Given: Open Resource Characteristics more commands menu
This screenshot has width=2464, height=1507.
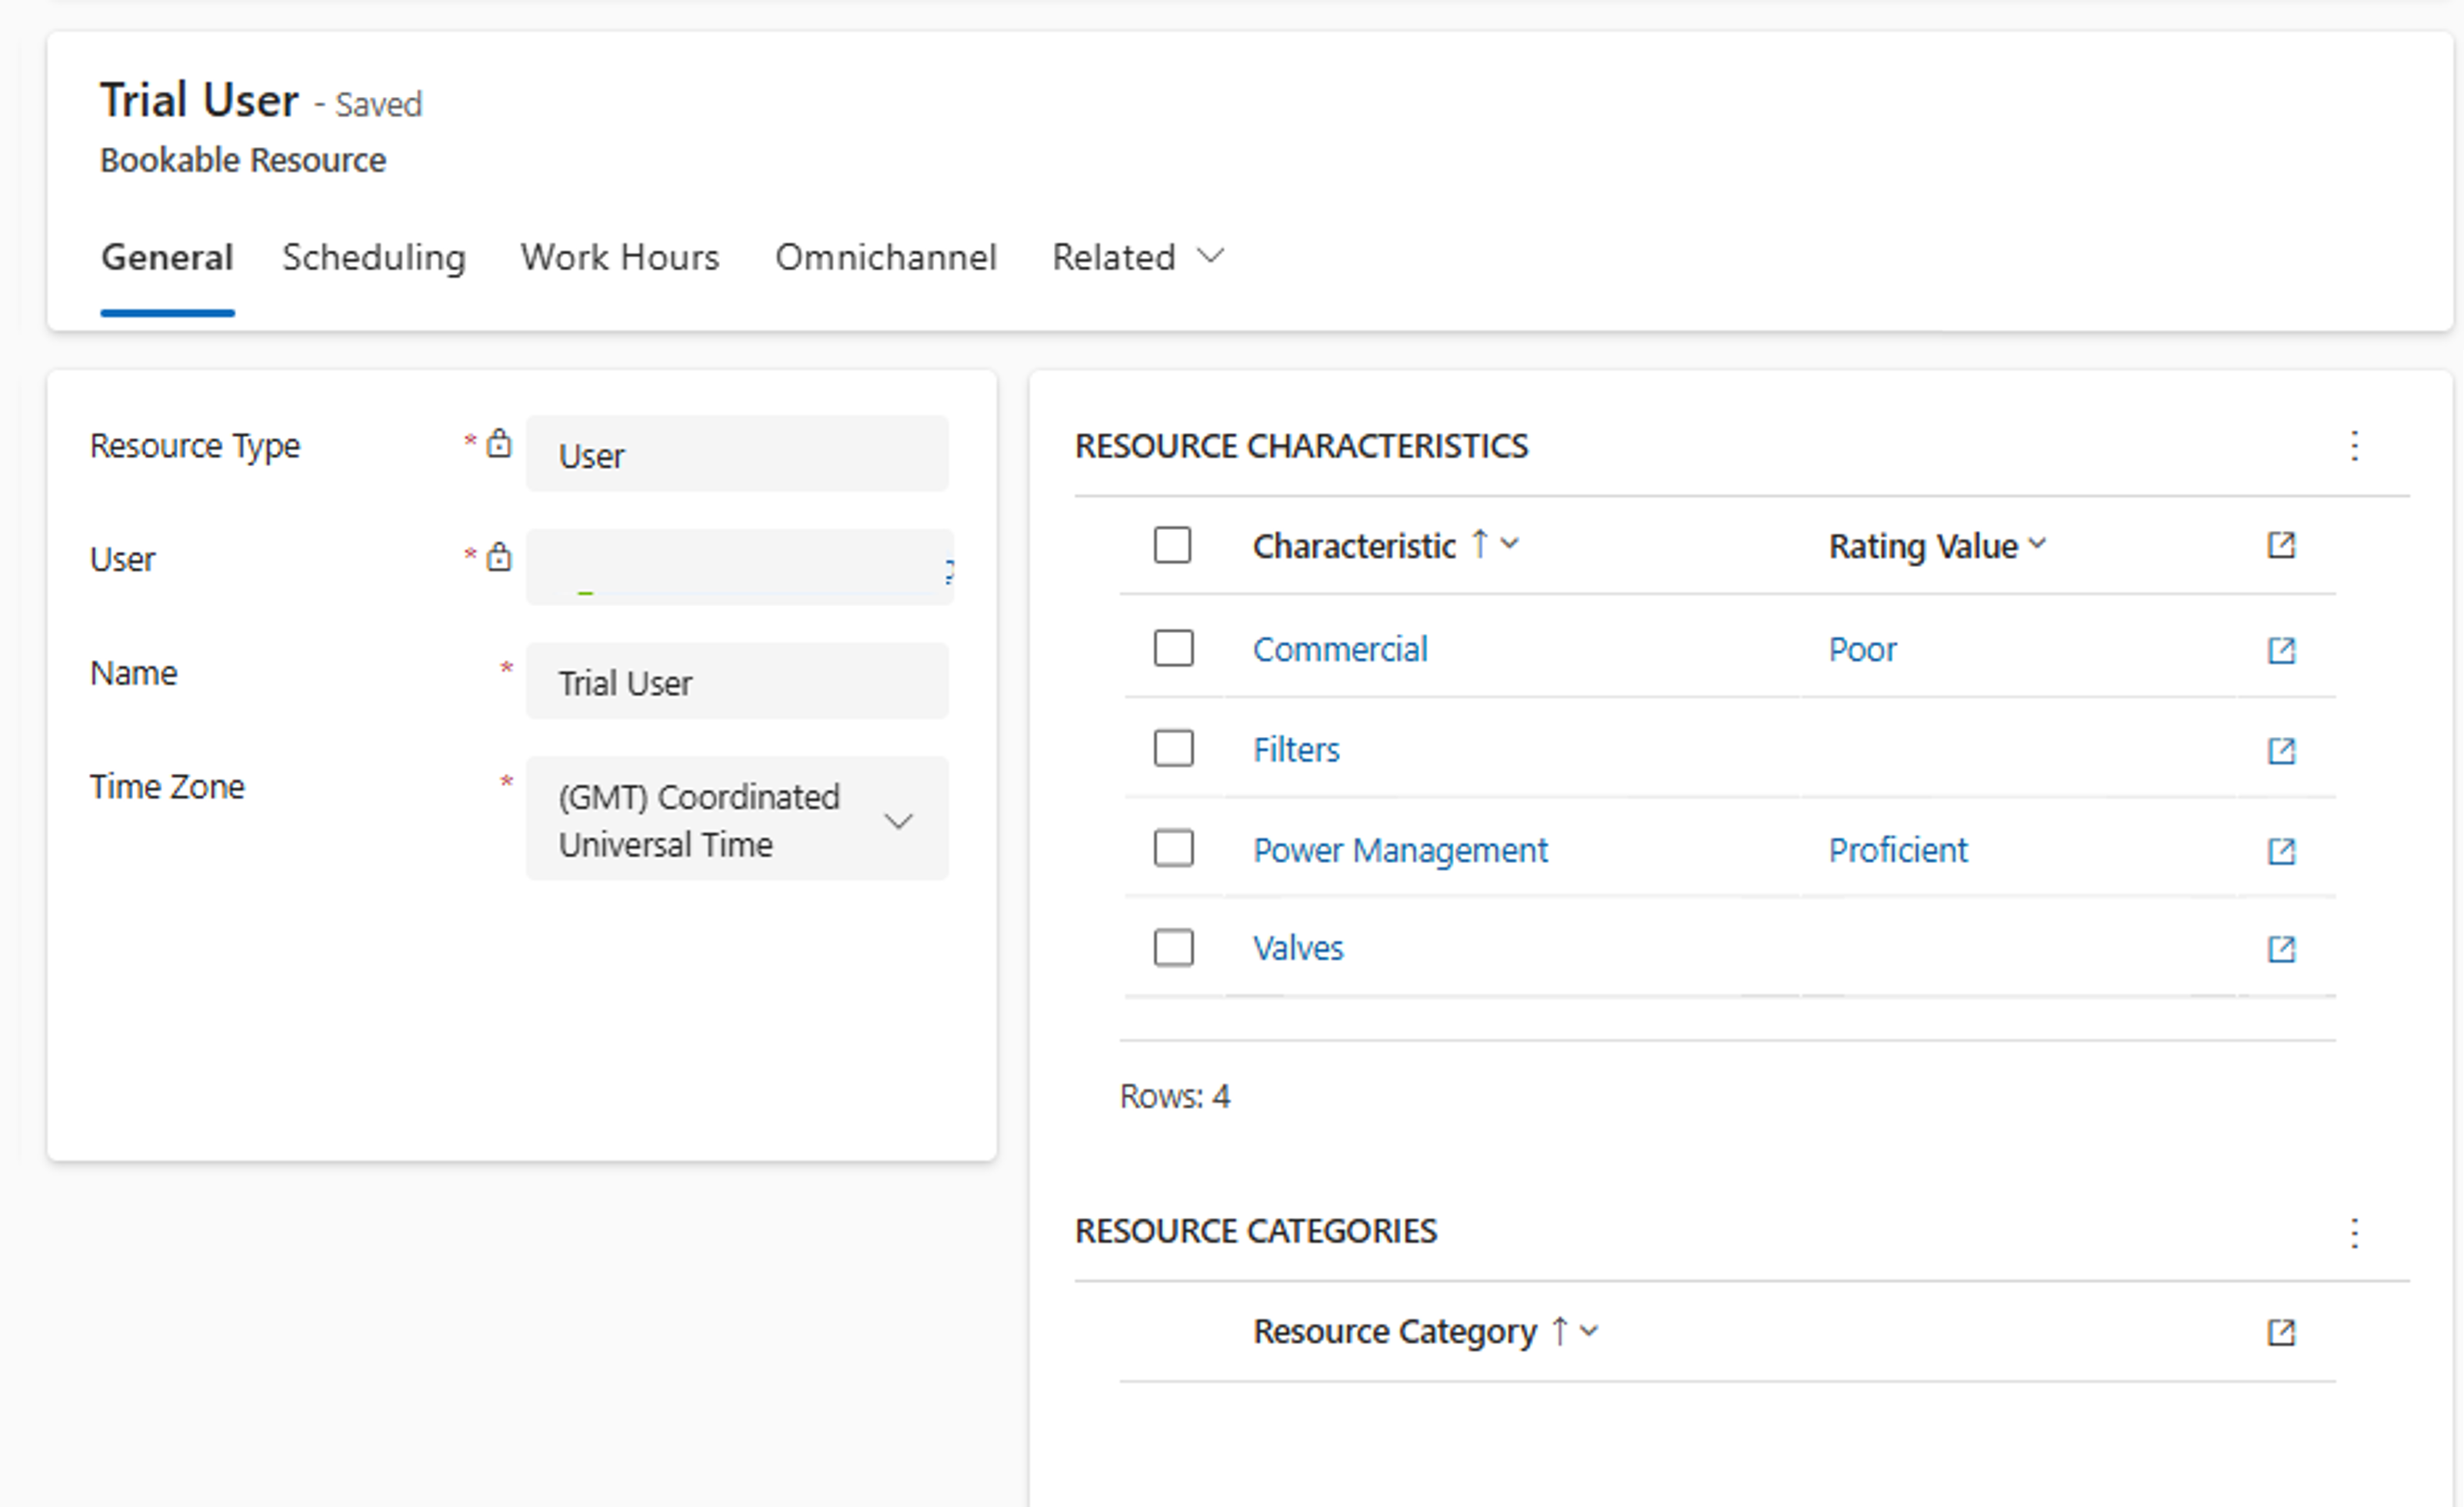Looking at the screenshot, I should click(x=2354, y=445).
